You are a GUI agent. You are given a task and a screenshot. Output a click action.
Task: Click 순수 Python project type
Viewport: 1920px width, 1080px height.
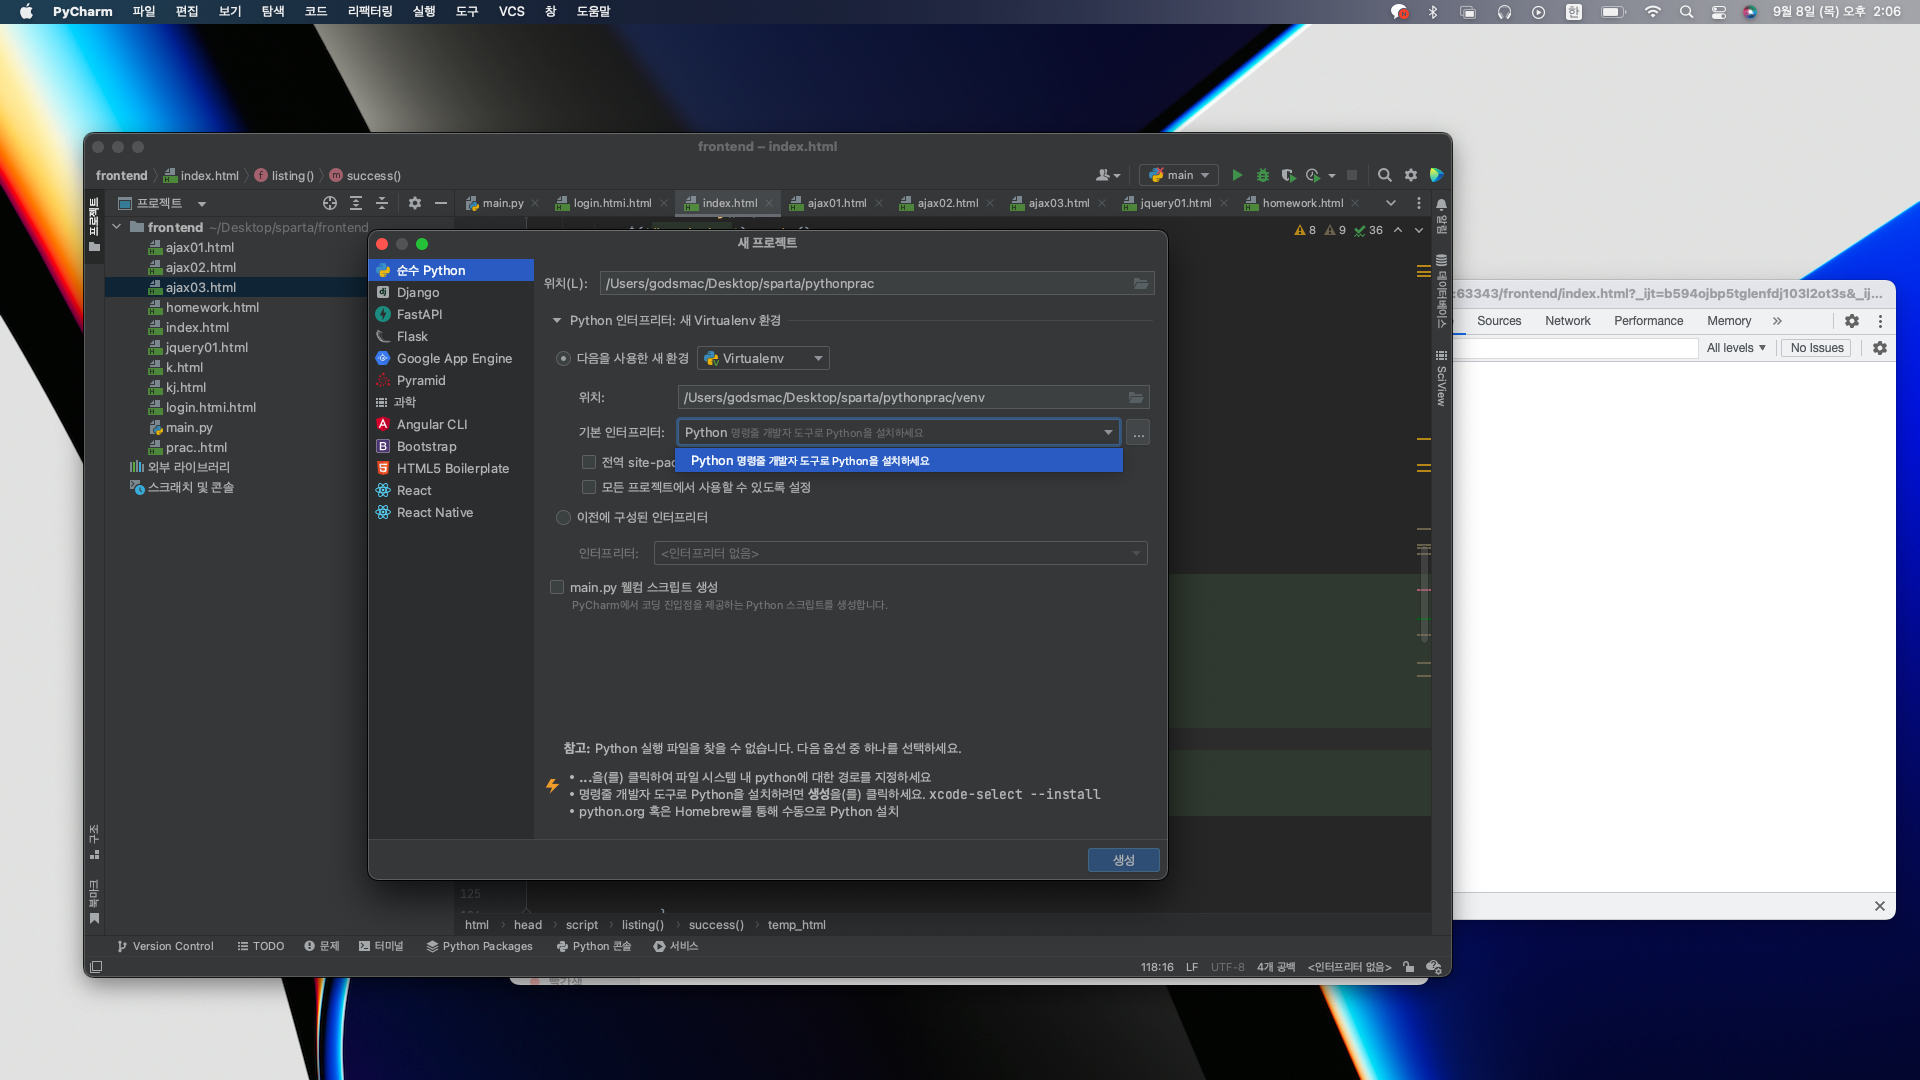point(451,271)
